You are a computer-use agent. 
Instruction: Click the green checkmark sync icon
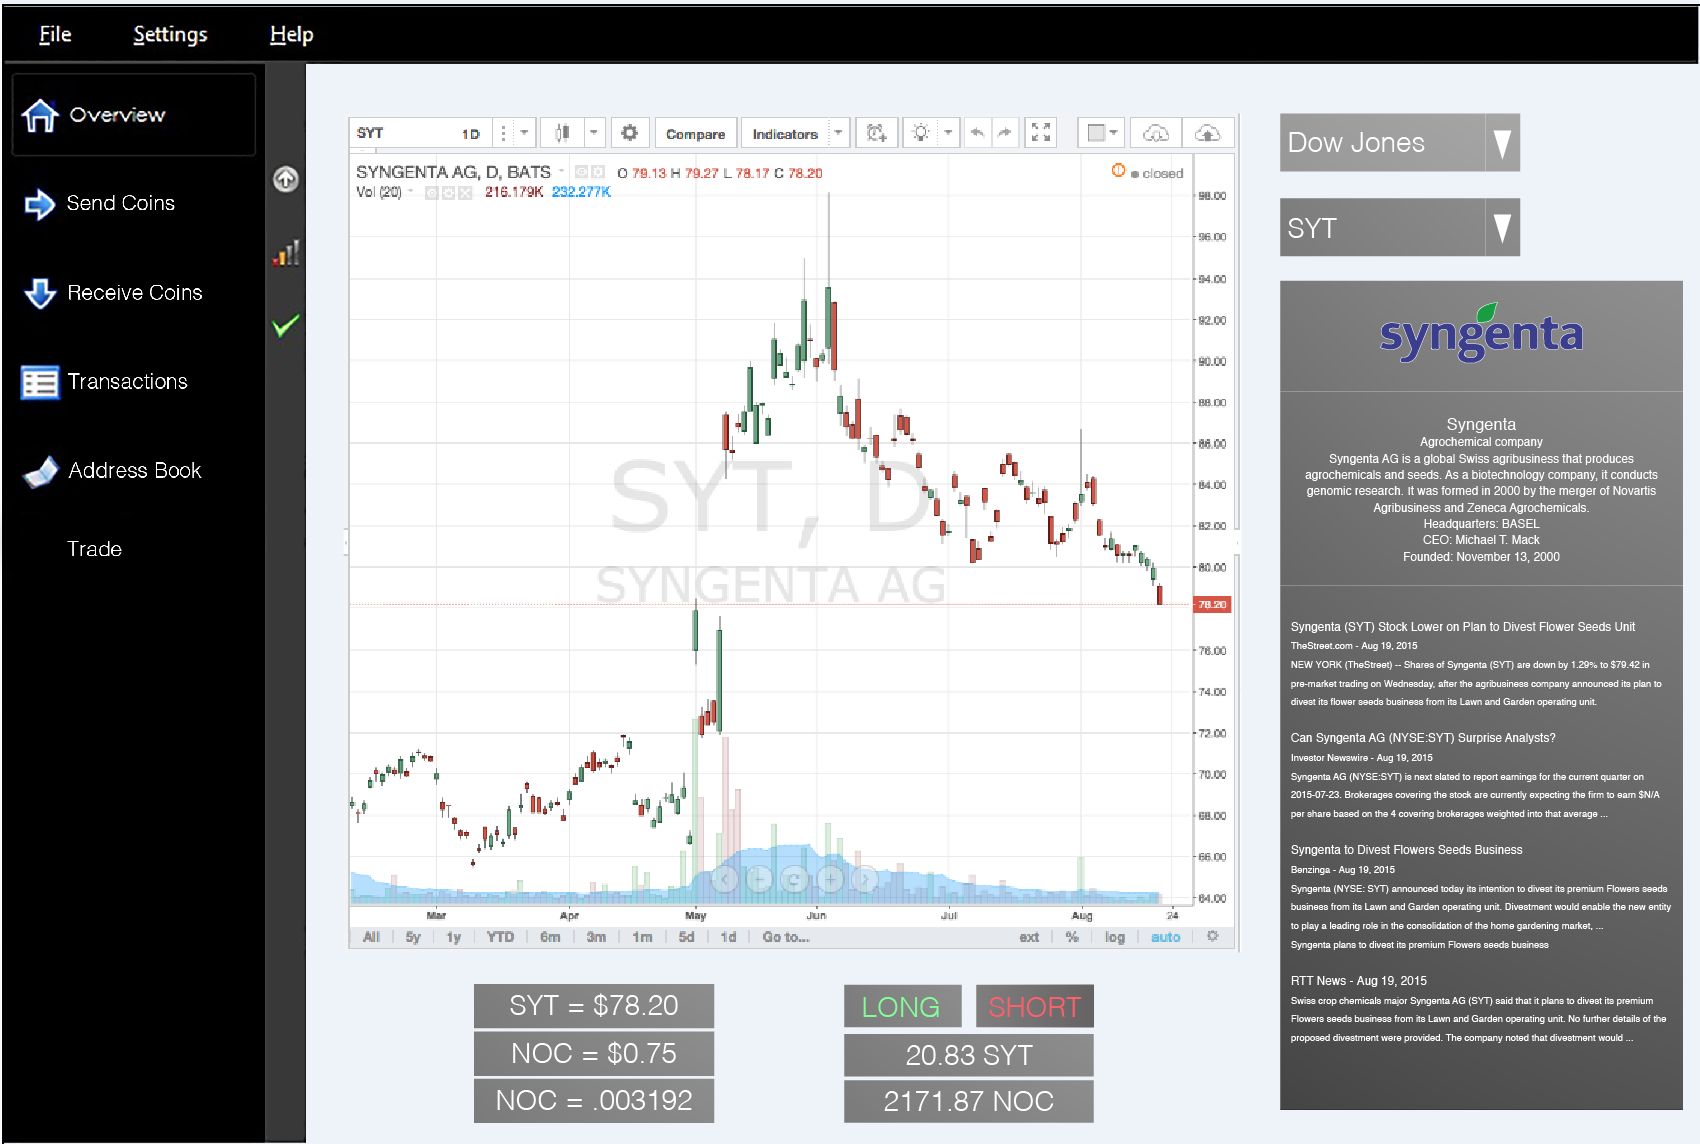coord(286,326)
